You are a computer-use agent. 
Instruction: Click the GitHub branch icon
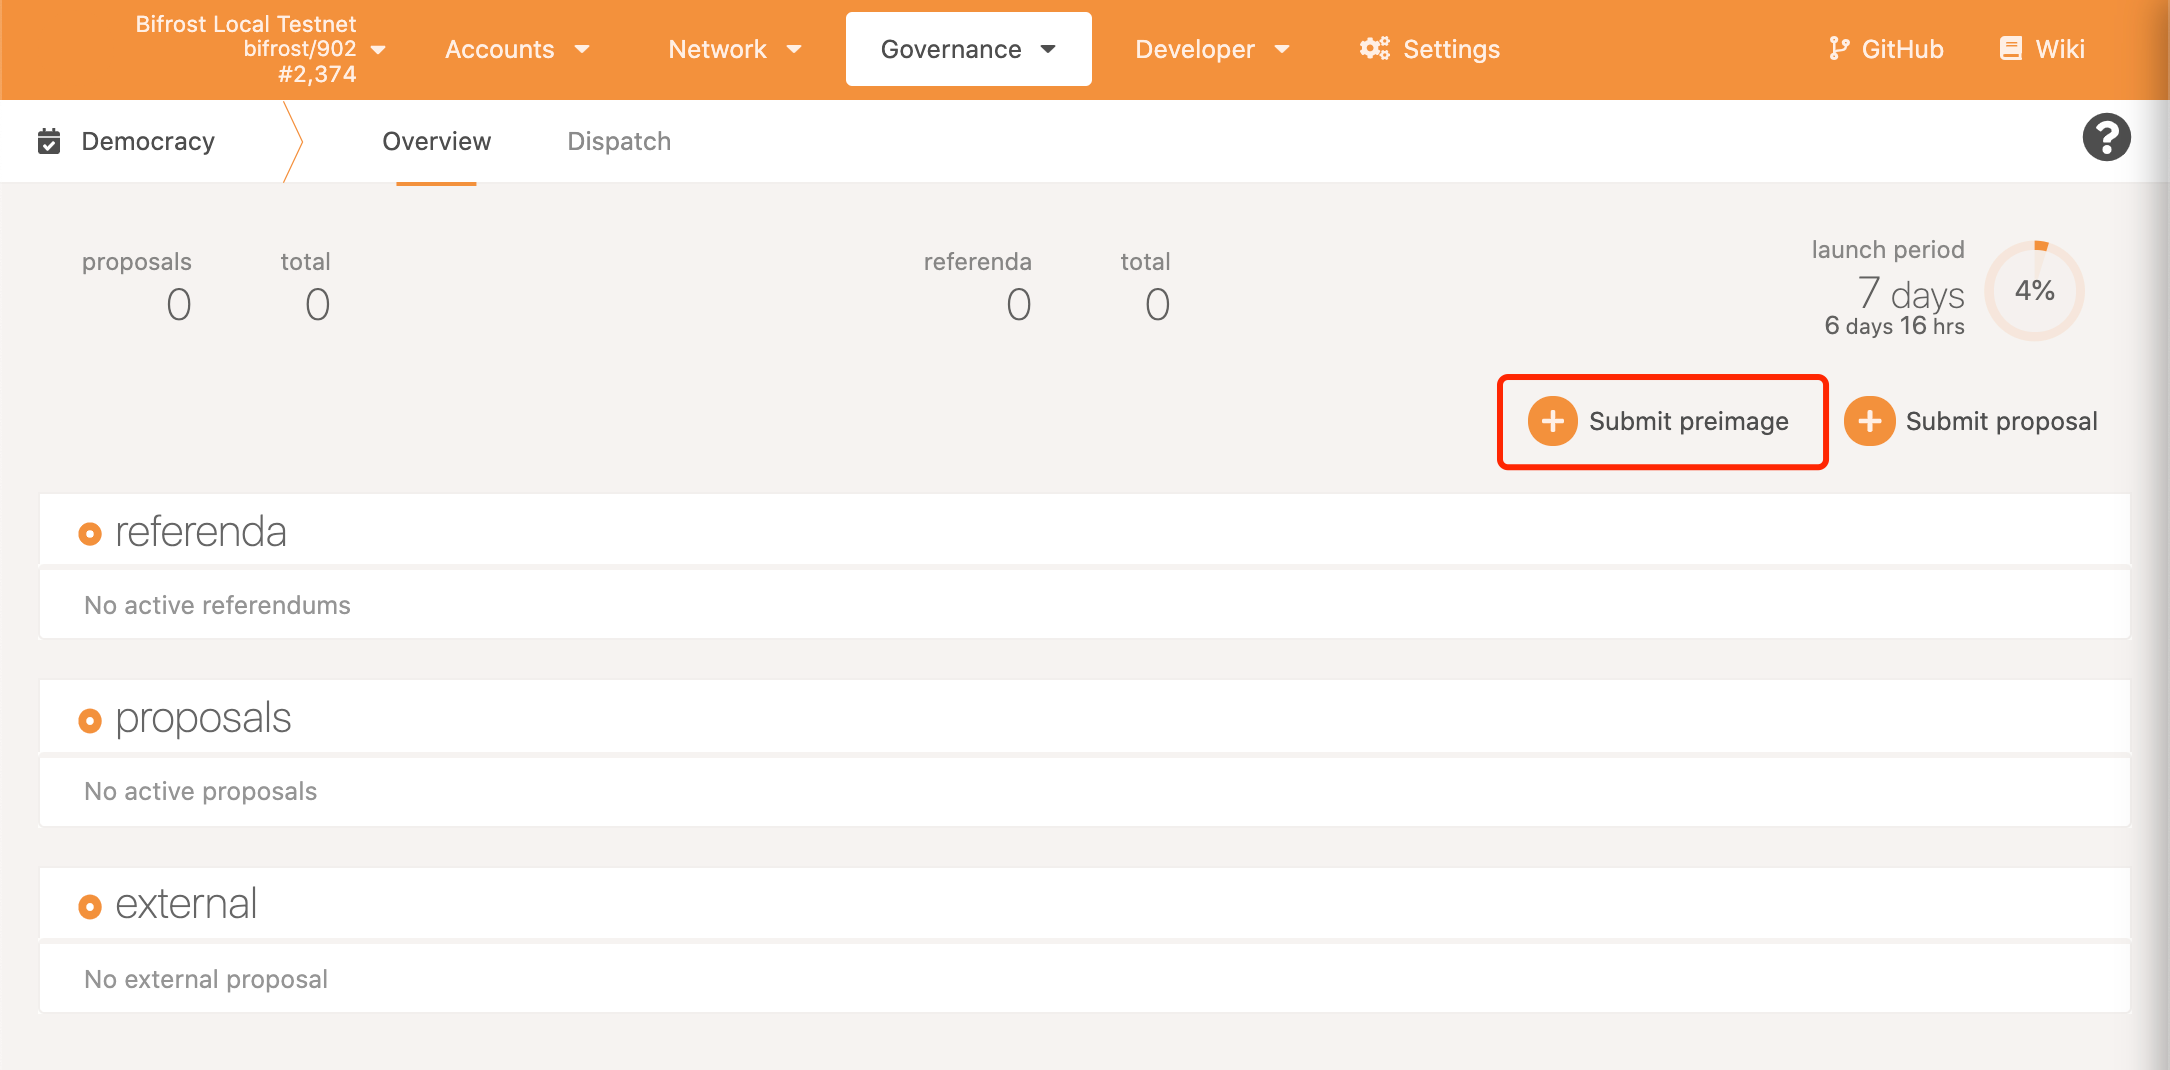tap(1838, 48)
